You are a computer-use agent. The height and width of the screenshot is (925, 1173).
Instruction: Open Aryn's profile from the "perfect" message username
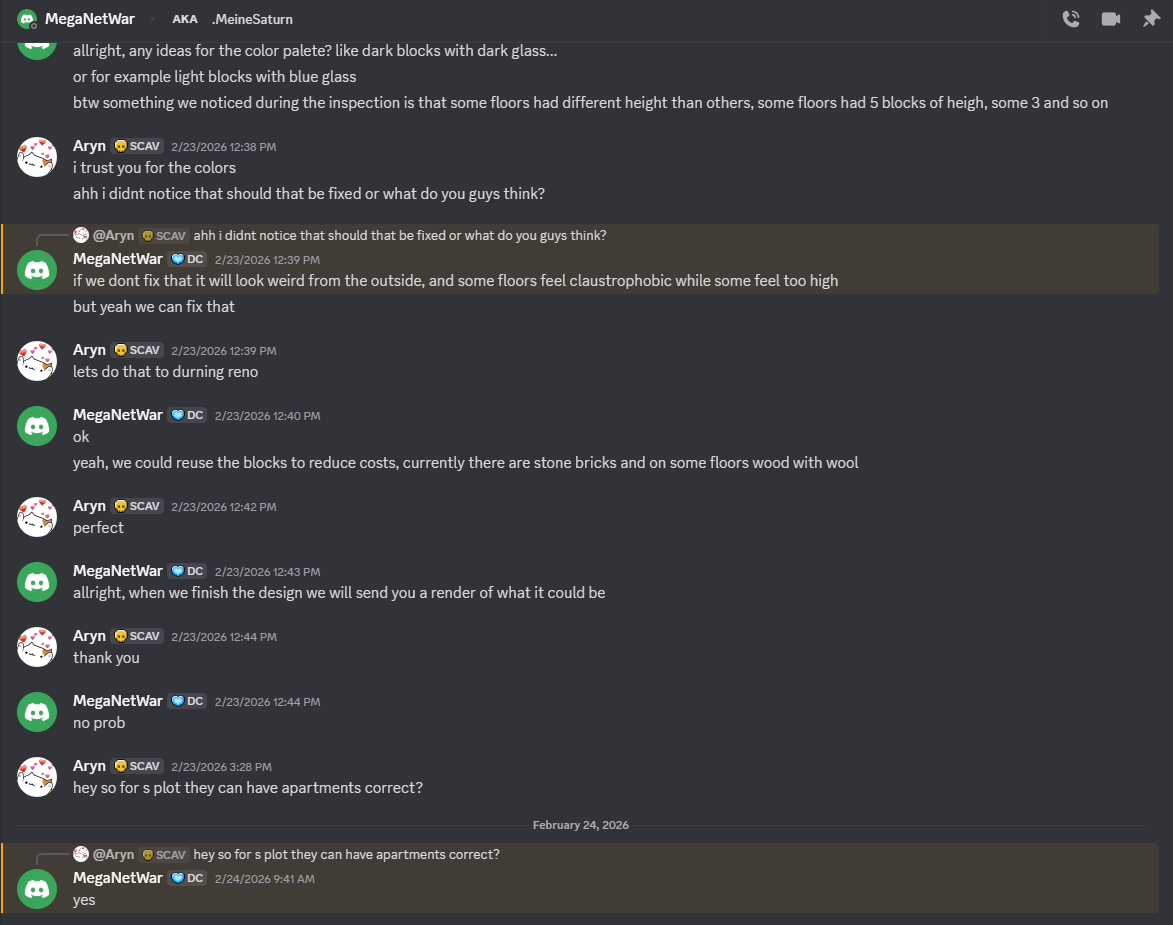[x=89, y=506]
